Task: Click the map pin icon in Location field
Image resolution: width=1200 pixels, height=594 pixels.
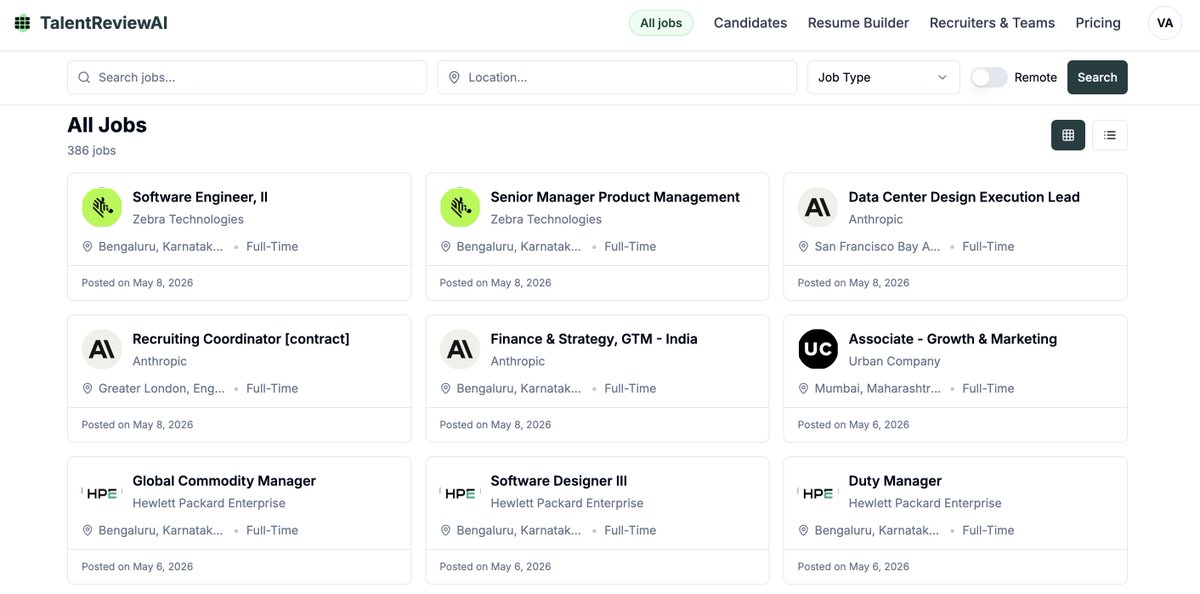Action: pyautogui.click(x=454, y=77)
